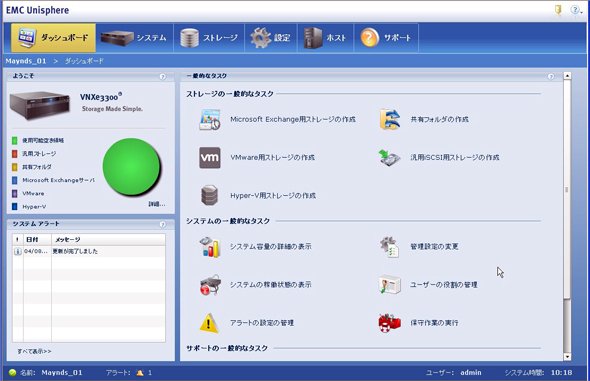Open 管理設定の変更 link

[434, 246]
